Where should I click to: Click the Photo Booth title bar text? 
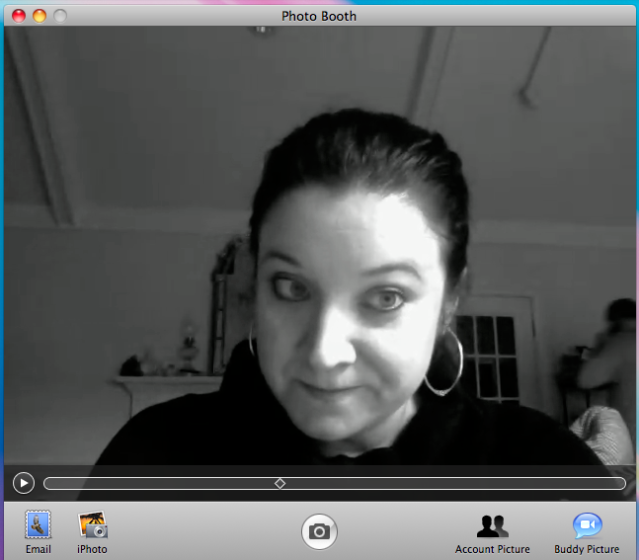[x=318, y=16]
